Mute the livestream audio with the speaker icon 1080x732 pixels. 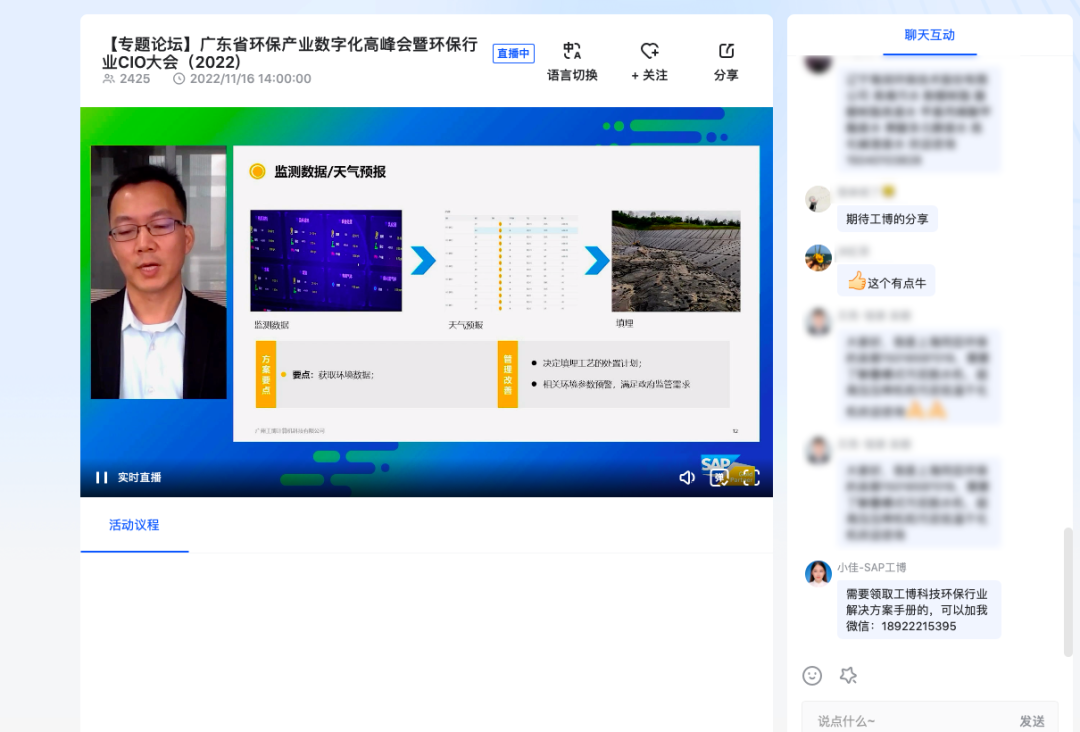[x=687, y=477]
